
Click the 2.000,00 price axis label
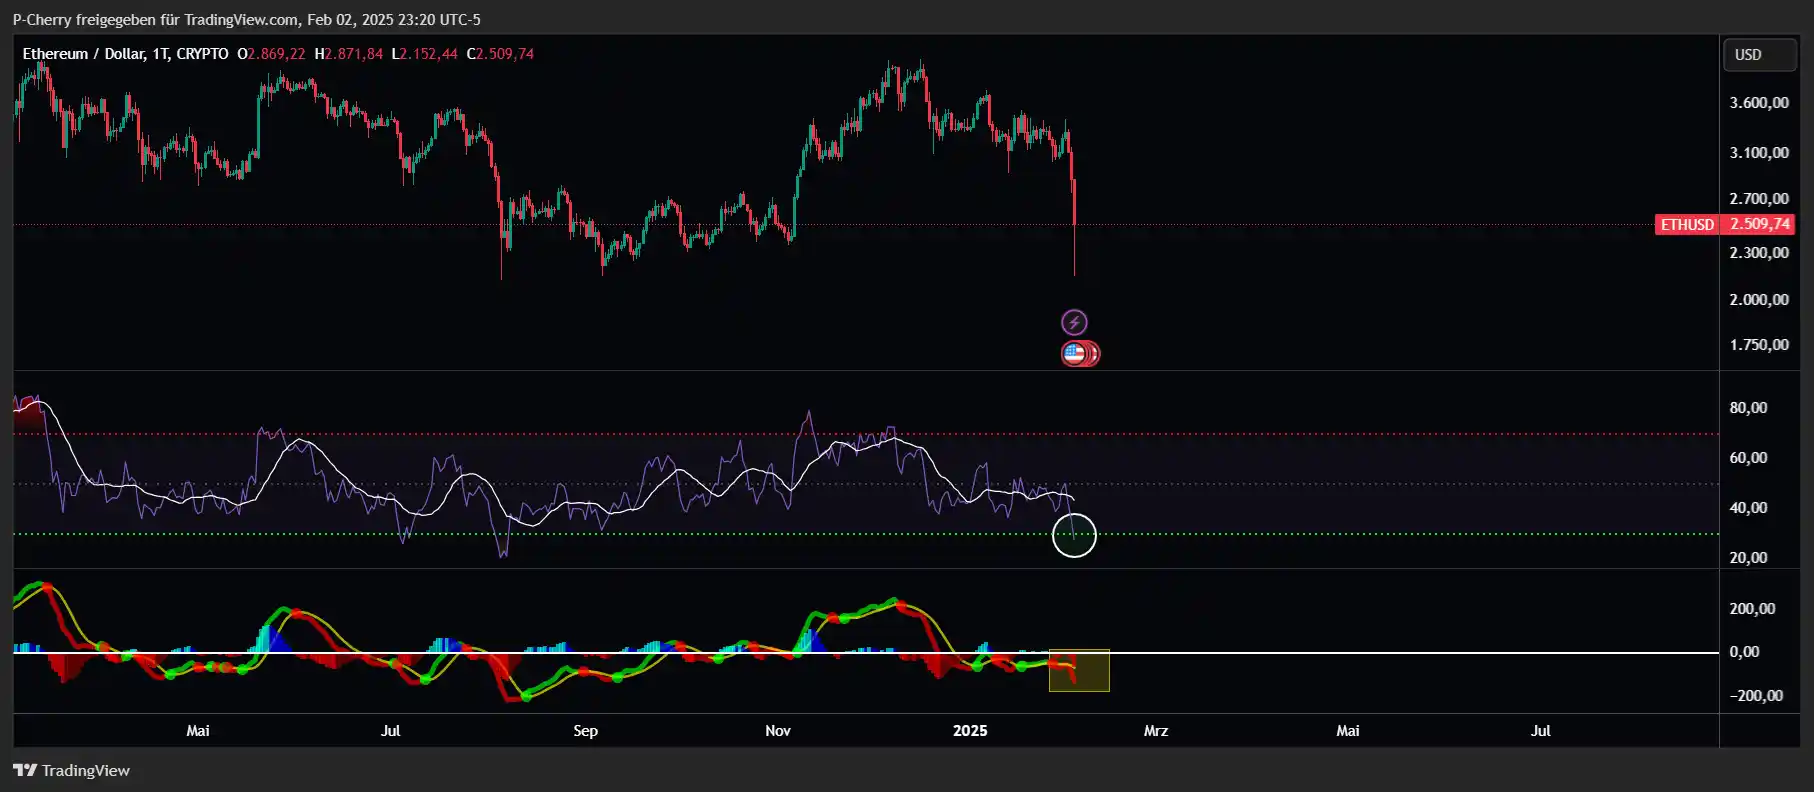(x=1759, y=300)
